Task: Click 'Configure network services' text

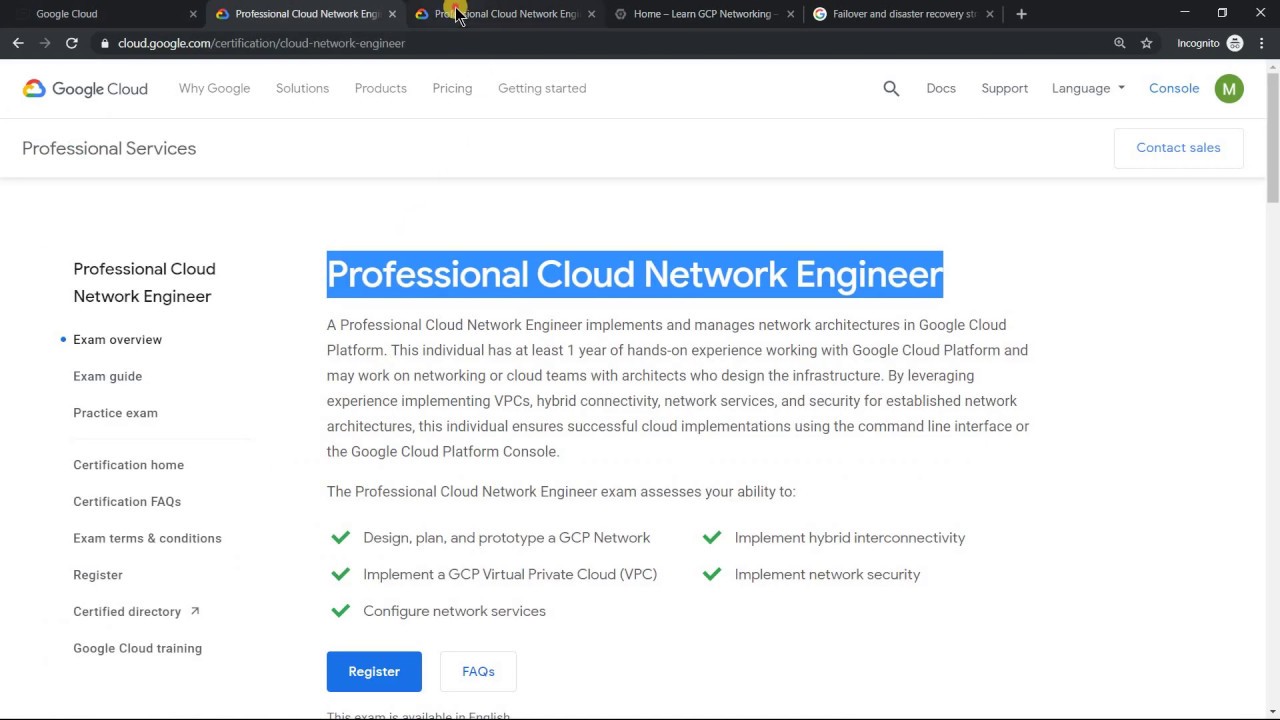Action: pos(454,611)
